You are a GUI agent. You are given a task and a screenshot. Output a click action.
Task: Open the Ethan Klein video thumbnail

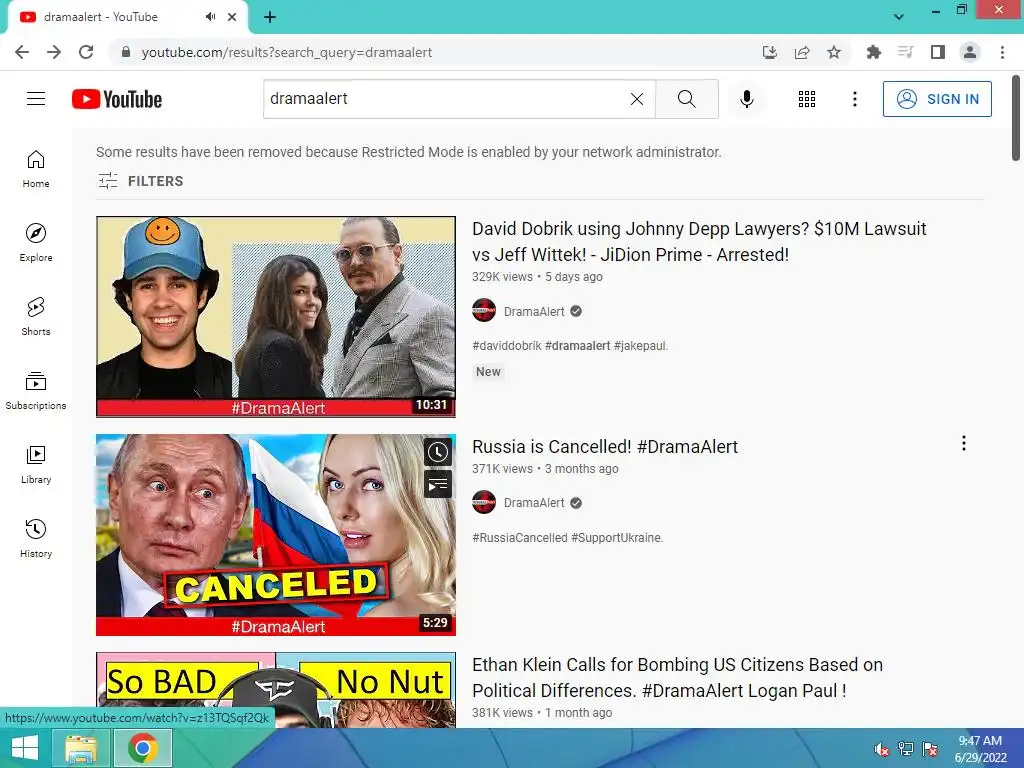pos(276,690)
